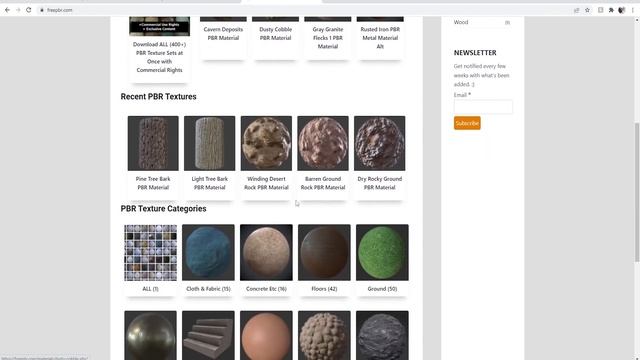Open the Barren Ground Rock sphere thumbnail
The image size is (640, 360).
tap(323, 143)
